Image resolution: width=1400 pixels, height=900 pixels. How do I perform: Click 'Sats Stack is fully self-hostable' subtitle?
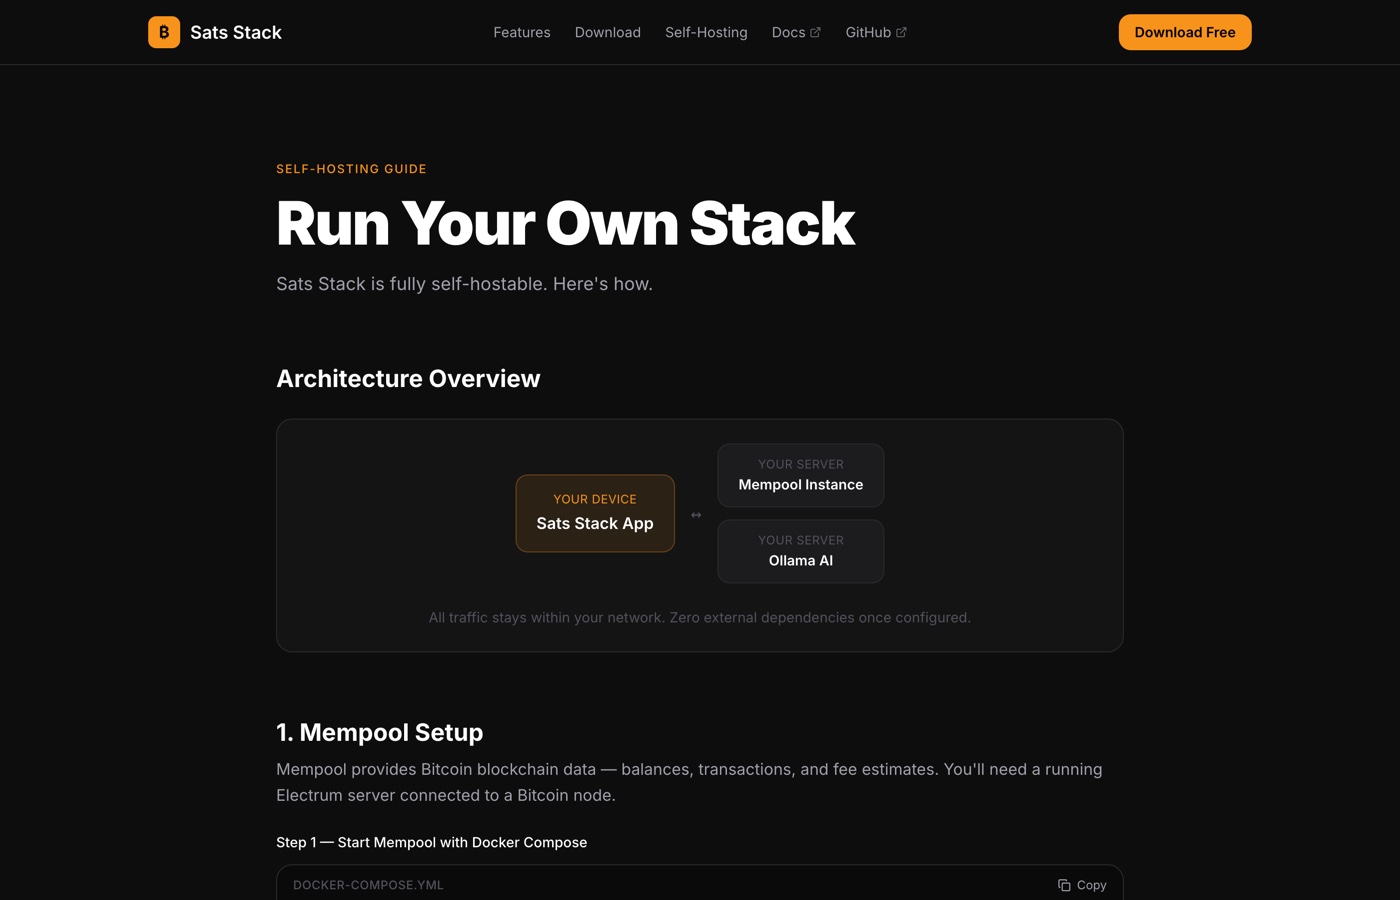[x=464, y=284]
